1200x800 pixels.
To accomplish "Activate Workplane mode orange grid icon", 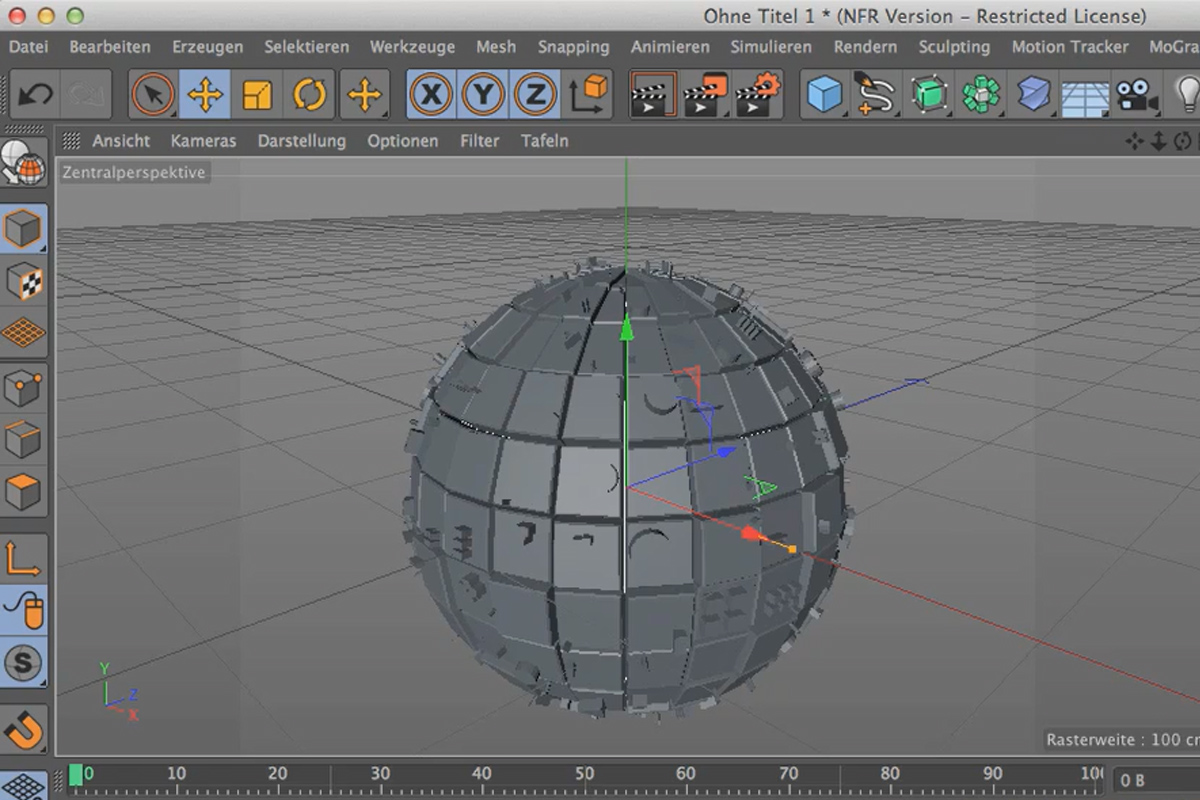I will pyautogui.click(x=24, y=332).
